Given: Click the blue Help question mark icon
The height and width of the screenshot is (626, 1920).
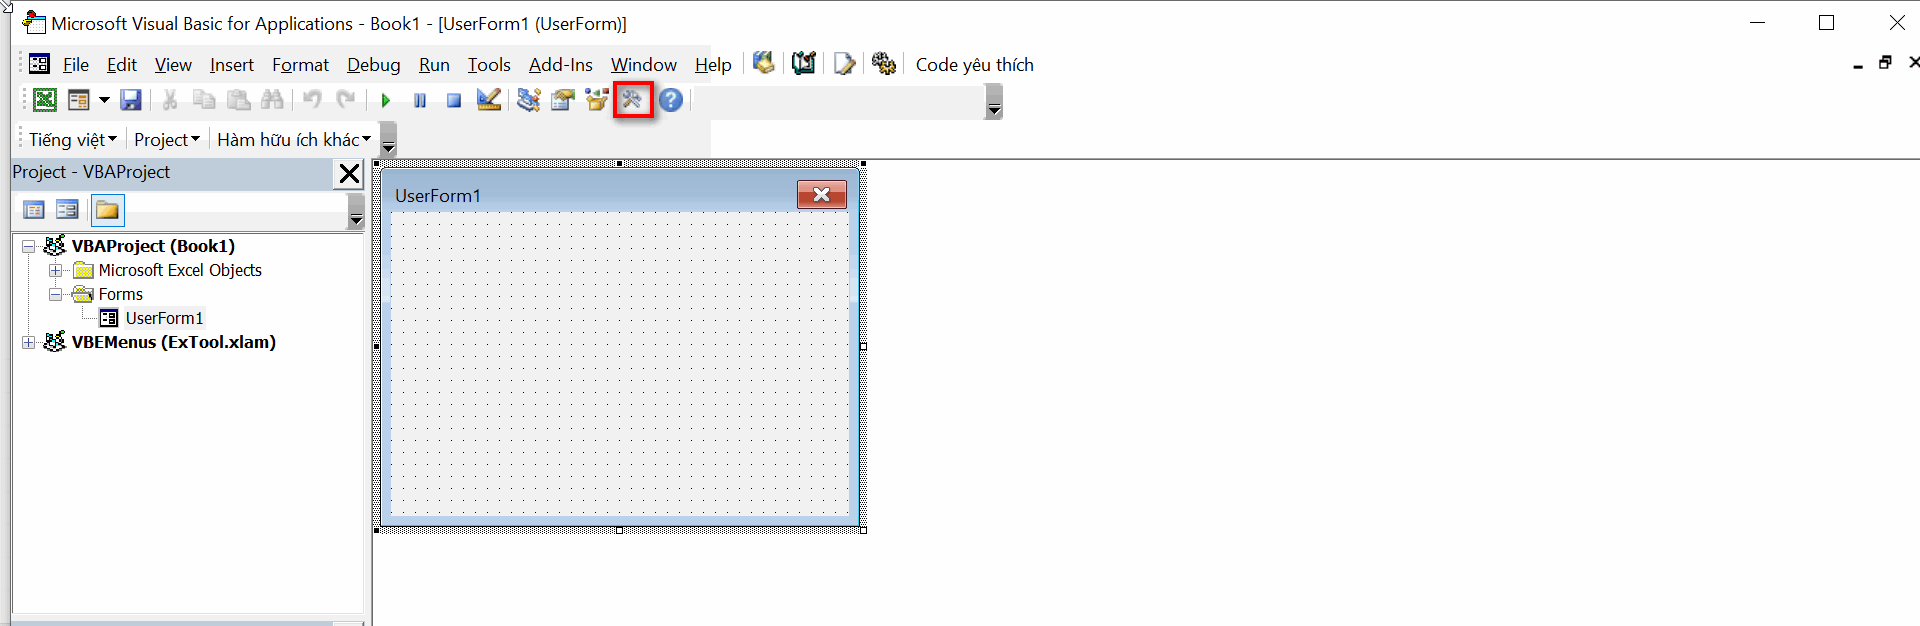Looking at the screenshot, I should (x=671, y=100).
